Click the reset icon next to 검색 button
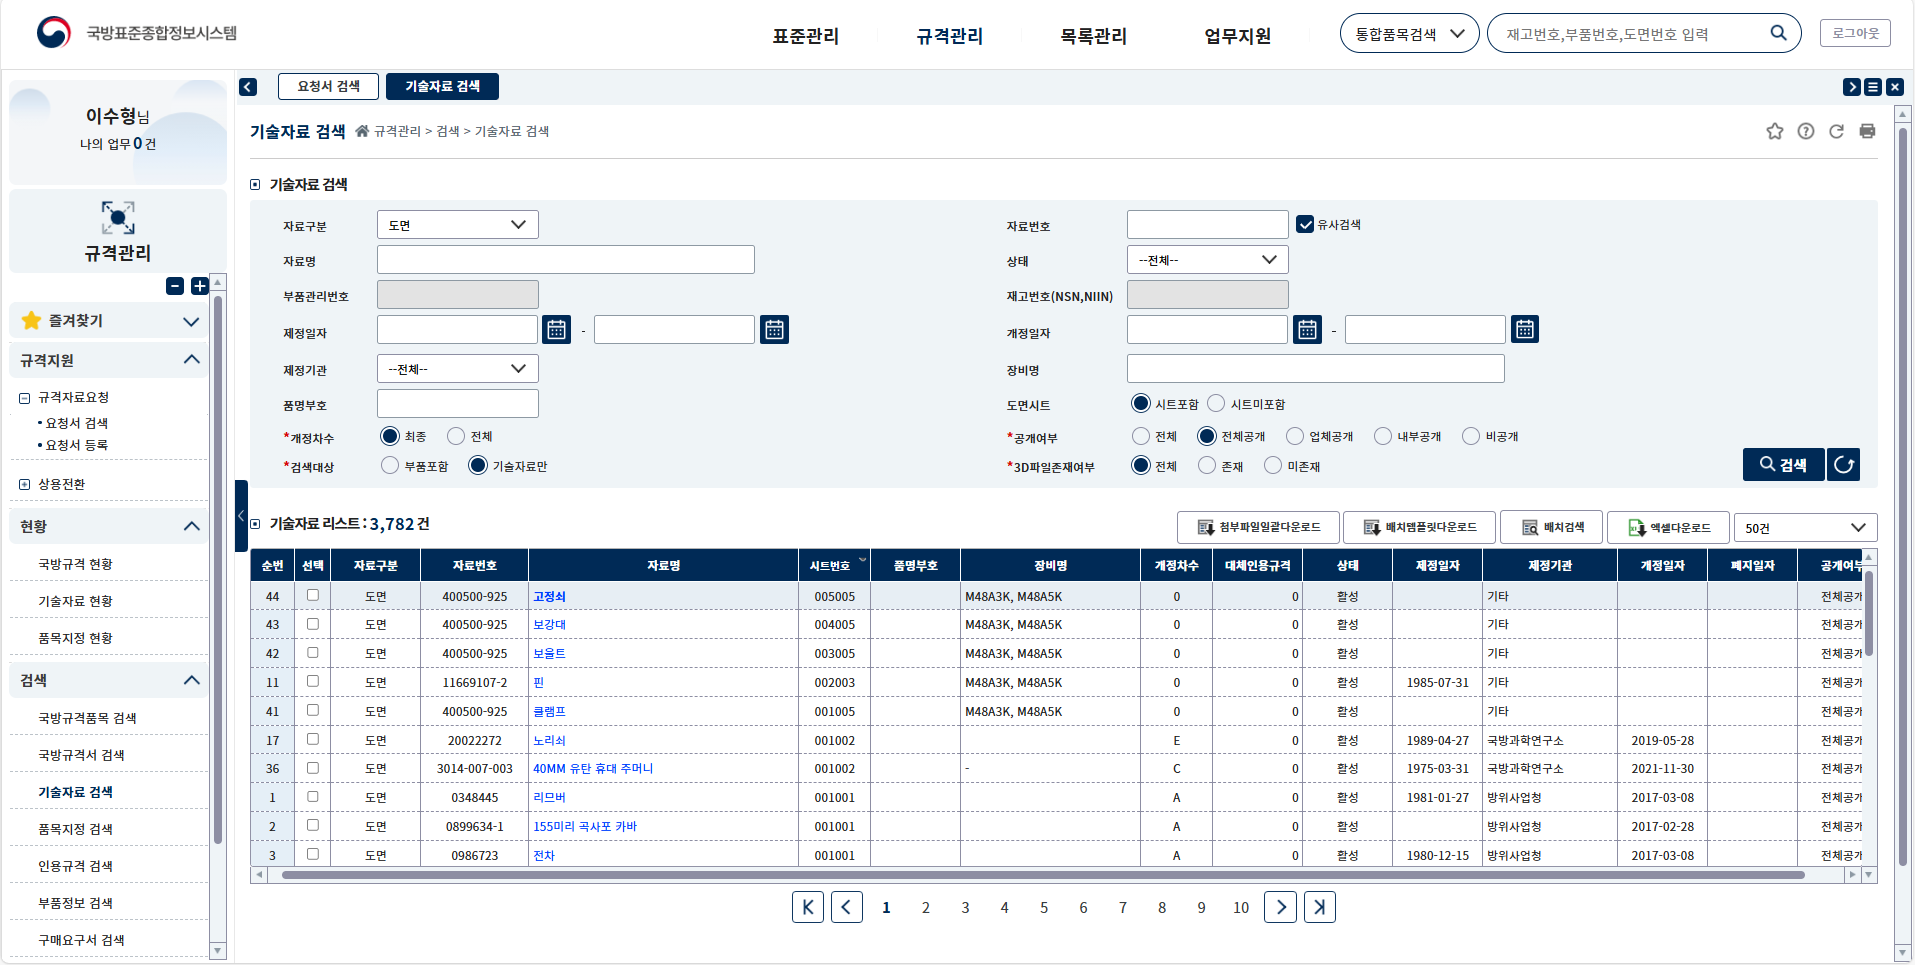This screenshot has width=1915, height=965. point(1844,465)
